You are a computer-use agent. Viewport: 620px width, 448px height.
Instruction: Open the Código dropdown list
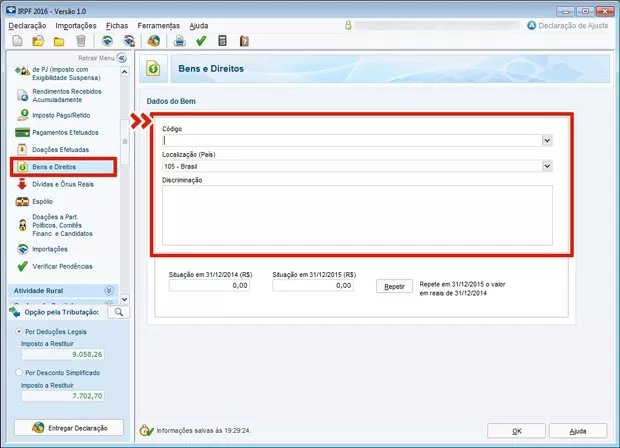pyautogui.click(x=547, y=141)
